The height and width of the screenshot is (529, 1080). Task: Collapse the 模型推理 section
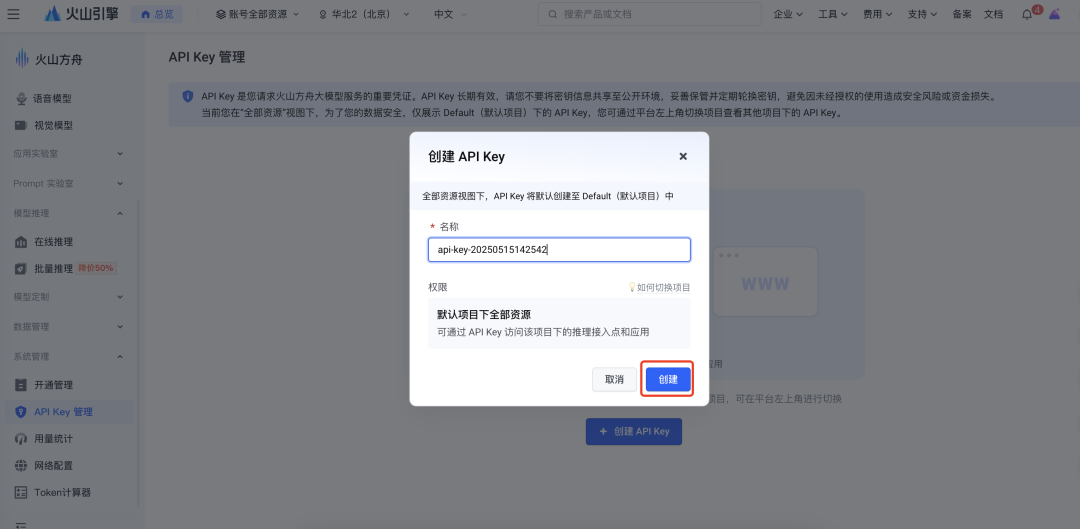click(68, 213)
